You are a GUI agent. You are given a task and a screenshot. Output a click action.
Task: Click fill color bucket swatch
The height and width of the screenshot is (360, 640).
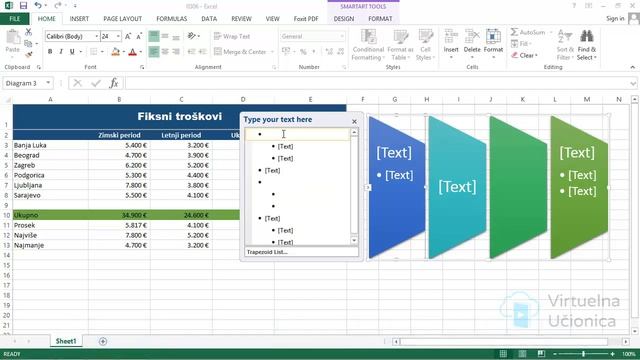[x=116, y=52]
